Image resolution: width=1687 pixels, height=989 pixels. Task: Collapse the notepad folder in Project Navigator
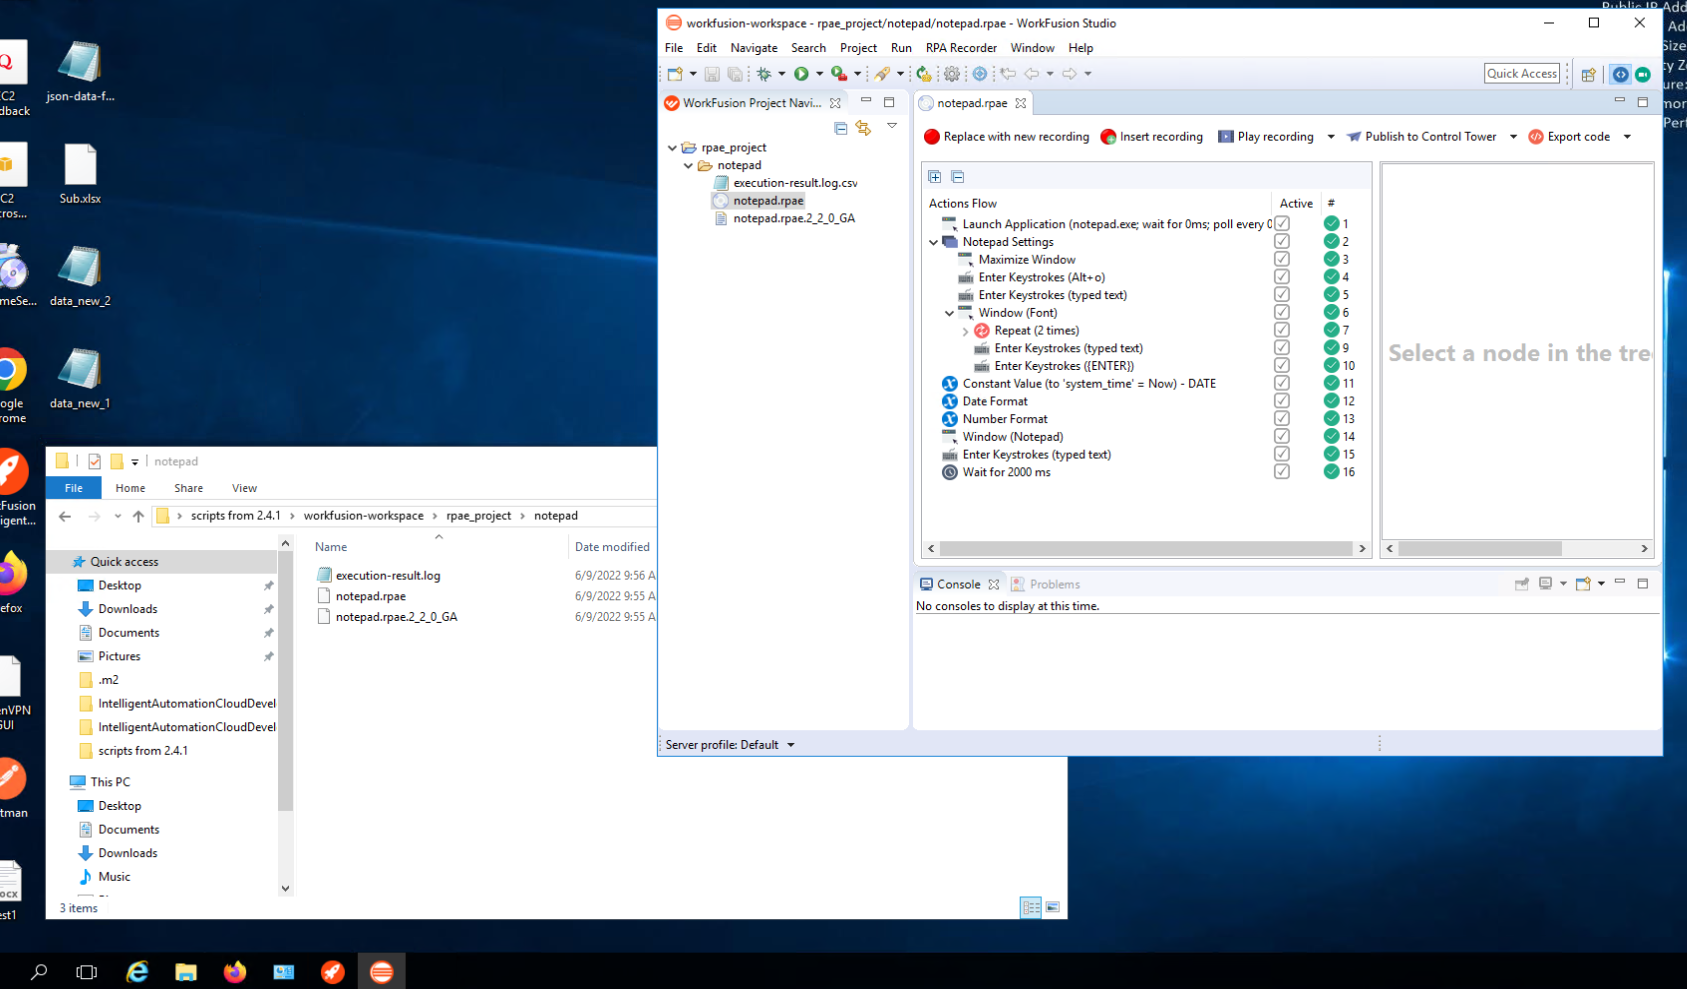click(688, 166)
